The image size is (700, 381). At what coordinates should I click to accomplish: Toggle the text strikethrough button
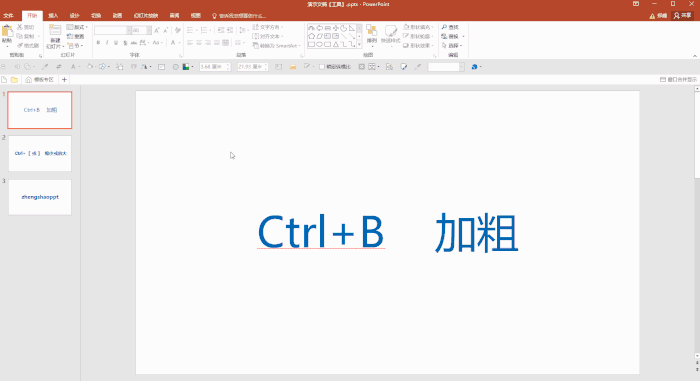click(x=133, y=43)
